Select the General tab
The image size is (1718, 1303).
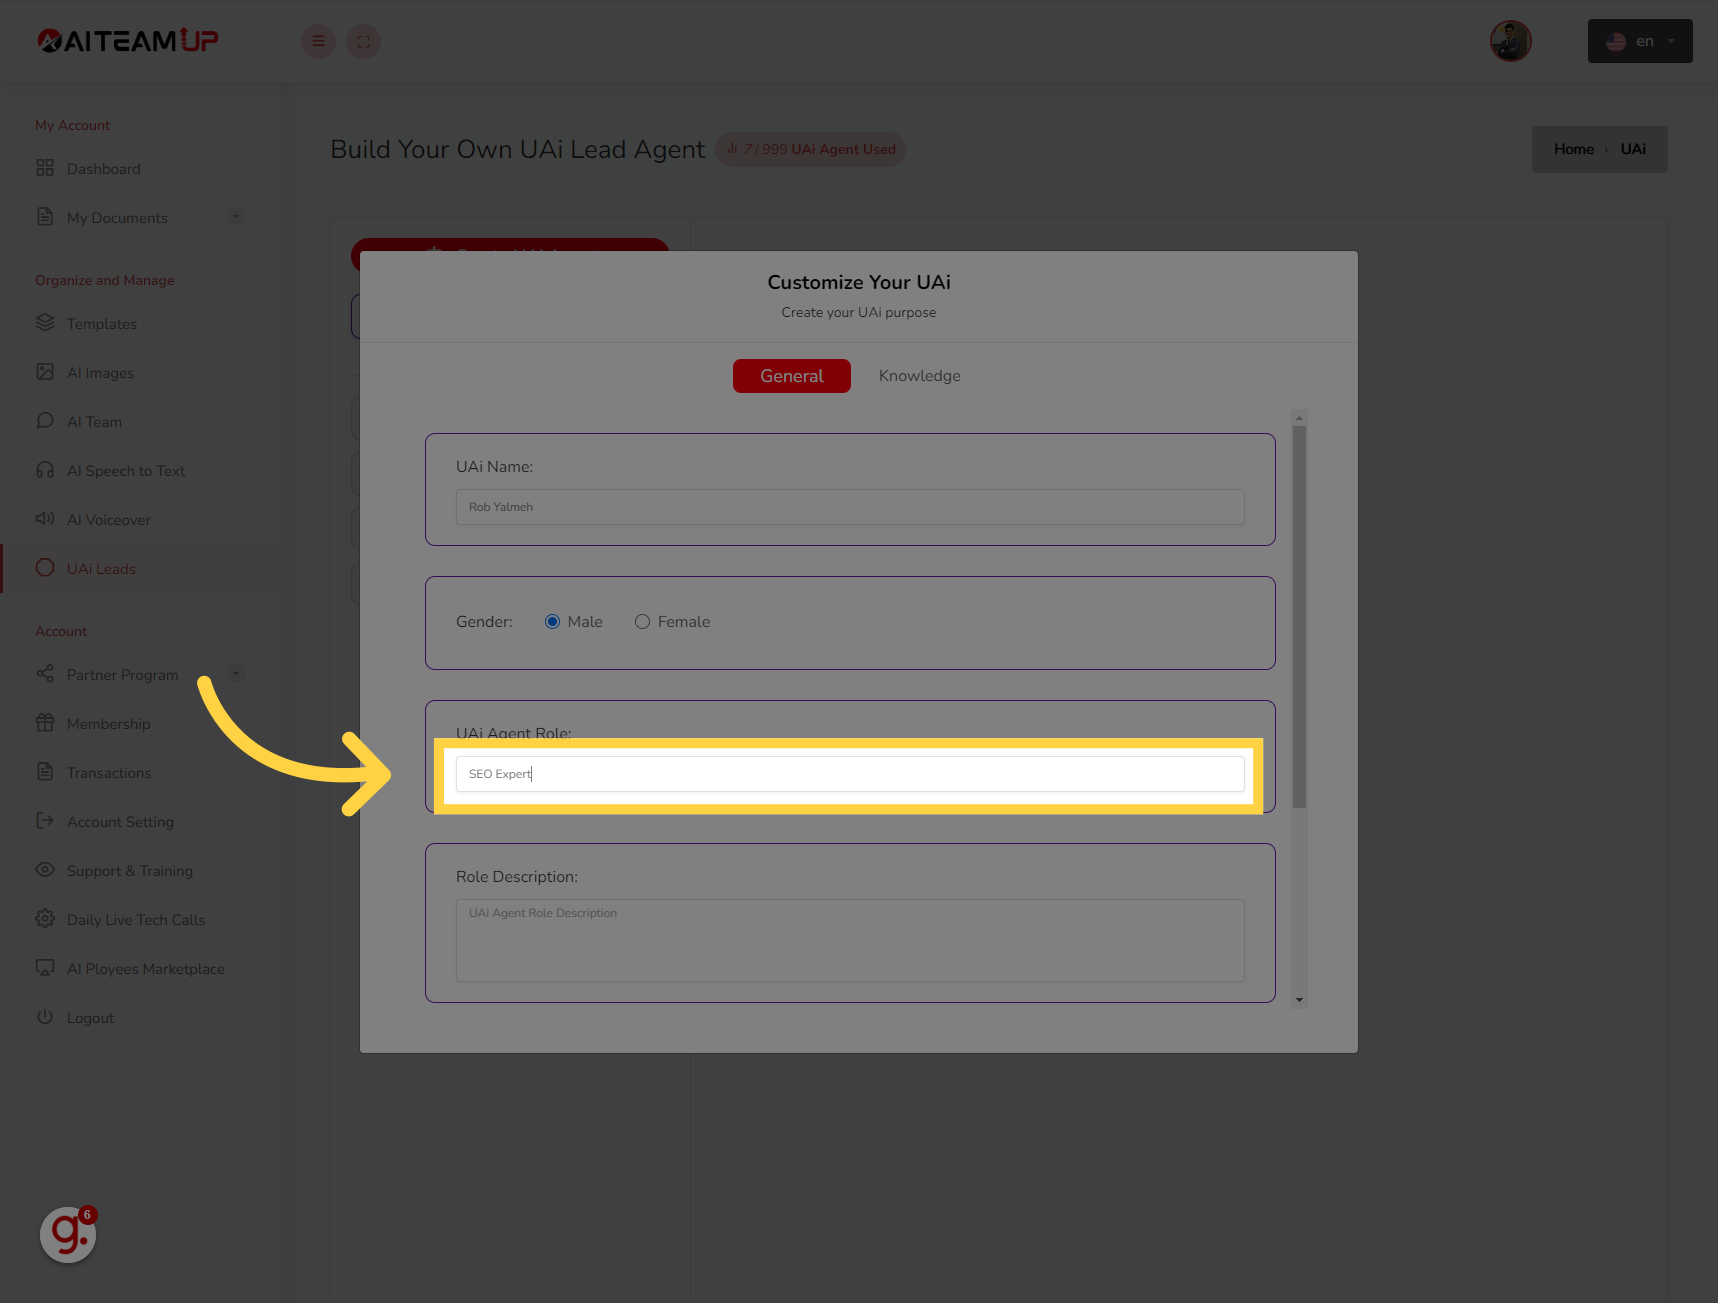[x=791, y=375]
